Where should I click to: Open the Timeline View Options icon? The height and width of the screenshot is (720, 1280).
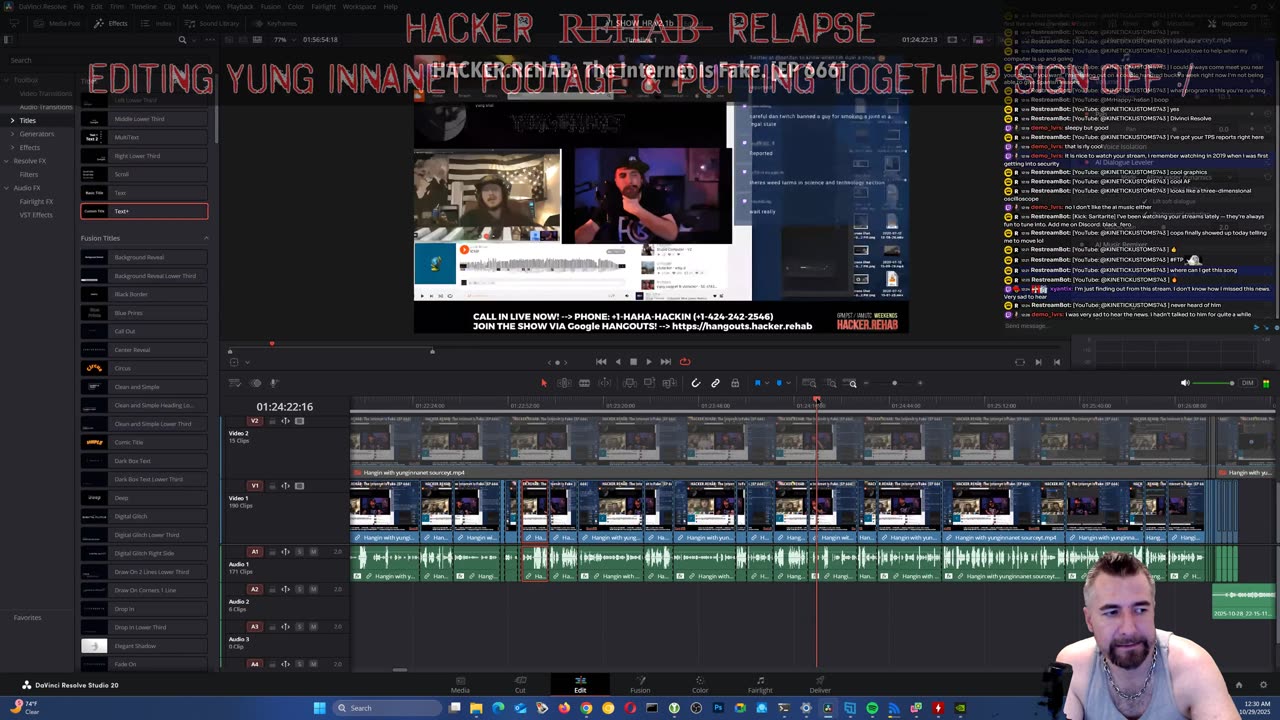235,383
